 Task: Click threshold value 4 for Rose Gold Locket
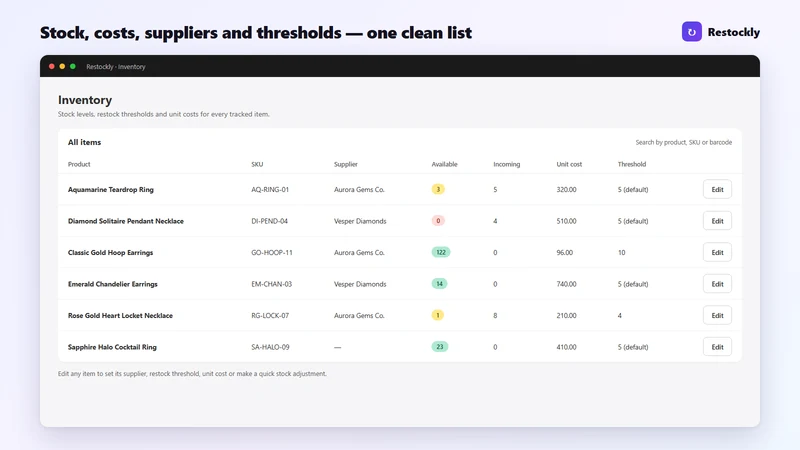click(x=620, y=315)
